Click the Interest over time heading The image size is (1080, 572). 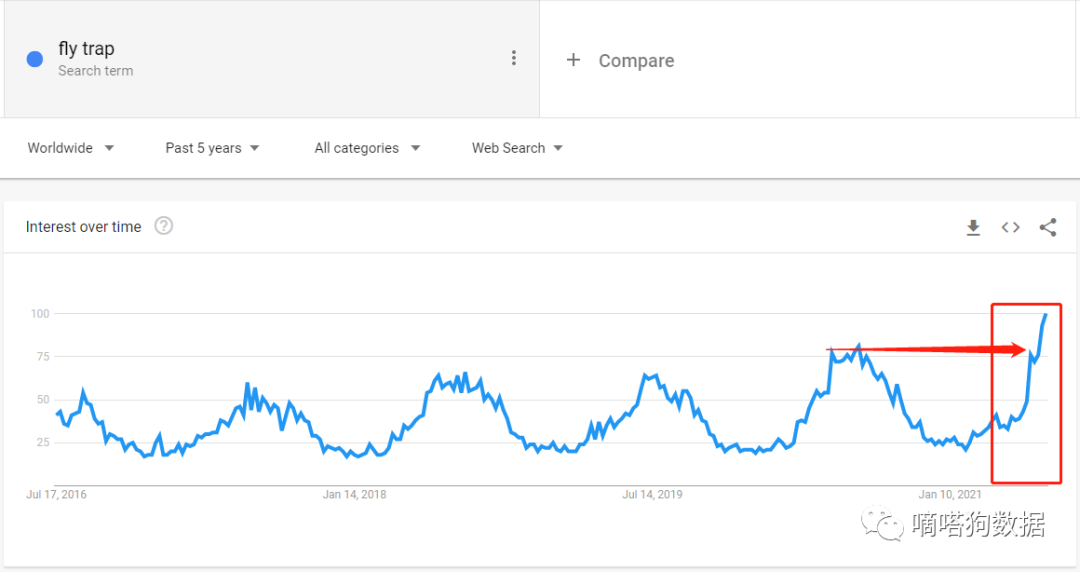point(84,227)
